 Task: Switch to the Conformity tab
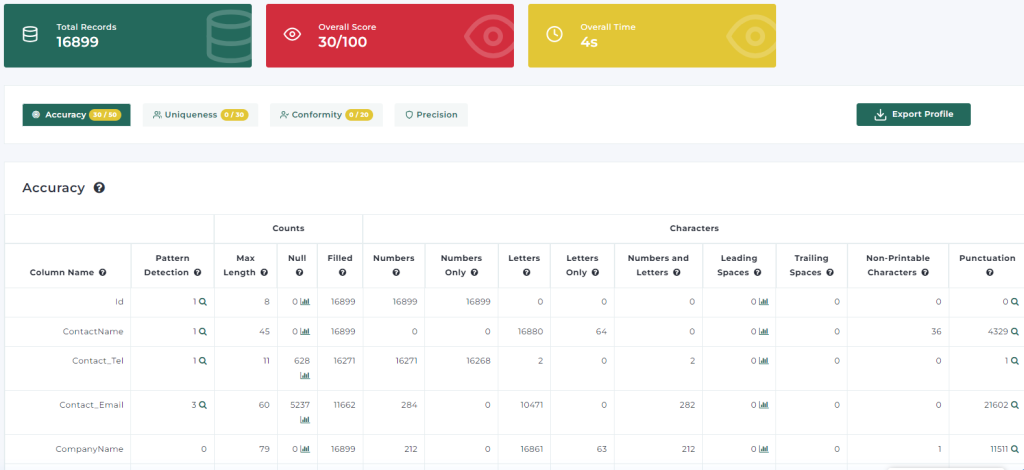point(327,115)
